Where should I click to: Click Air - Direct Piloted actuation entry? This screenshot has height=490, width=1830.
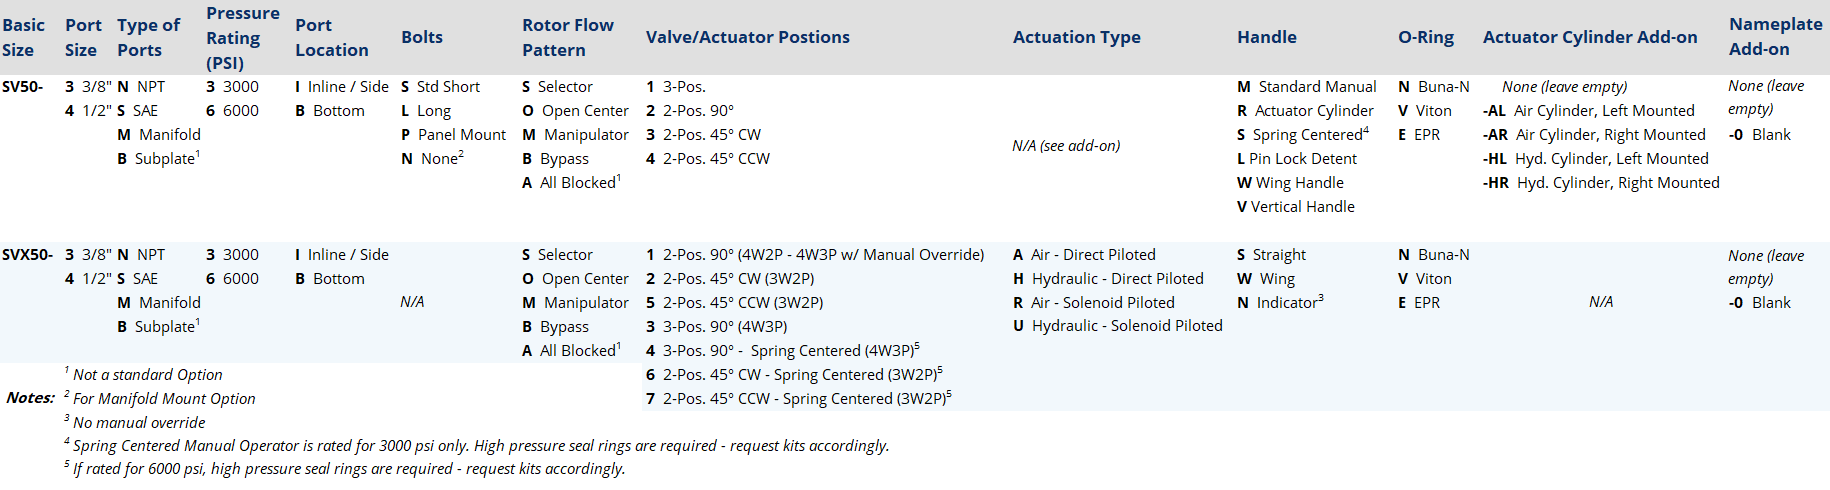(1084, 255)
